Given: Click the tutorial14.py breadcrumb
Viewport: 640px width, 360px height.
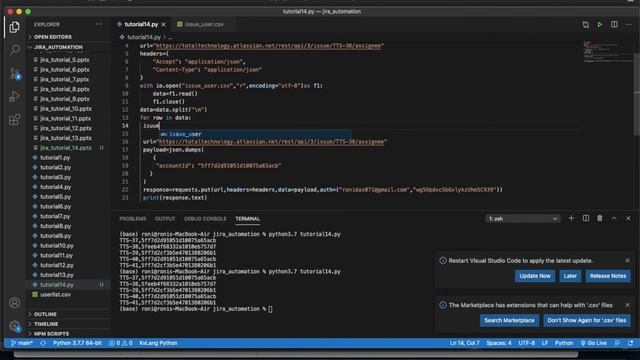Looking at the screenshot, I should click(x=144, y=37).
